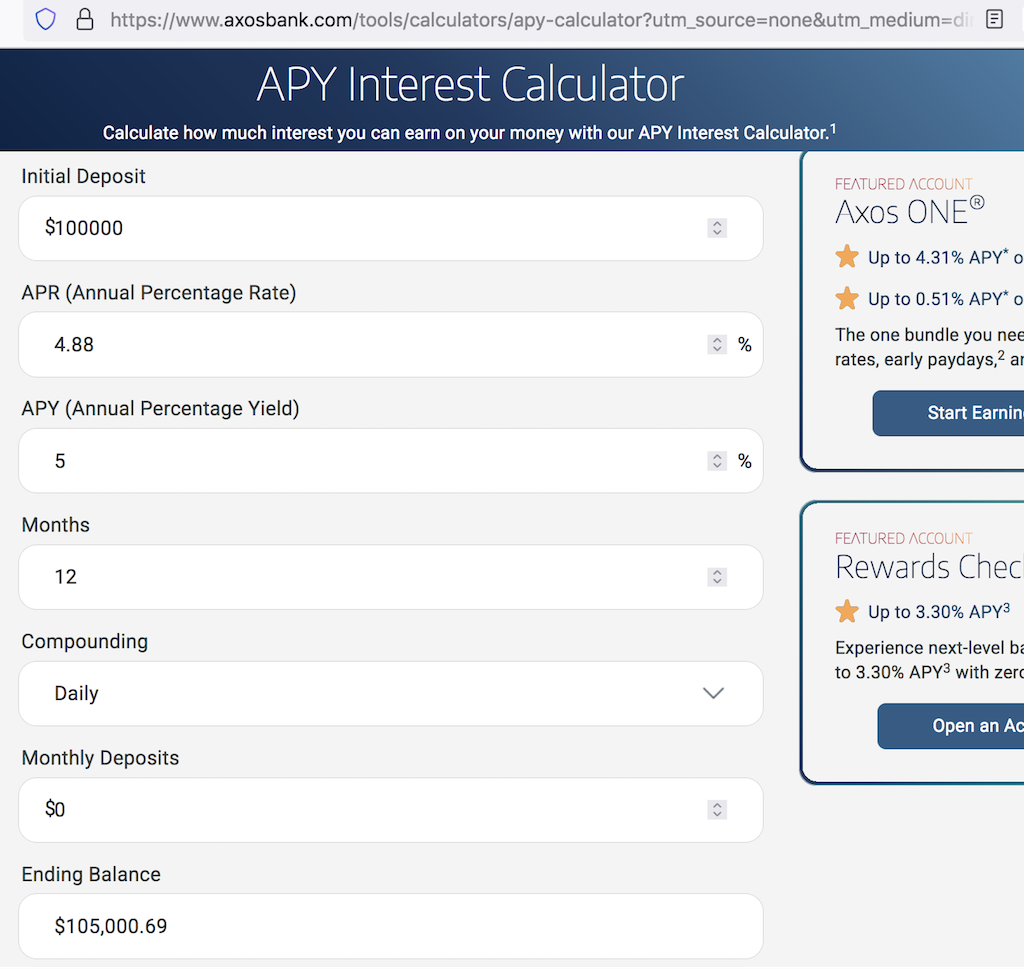Viewport: 1024px width, 969px height.
Task: Expand compounding options via the chevron
Action: (712, 692)
